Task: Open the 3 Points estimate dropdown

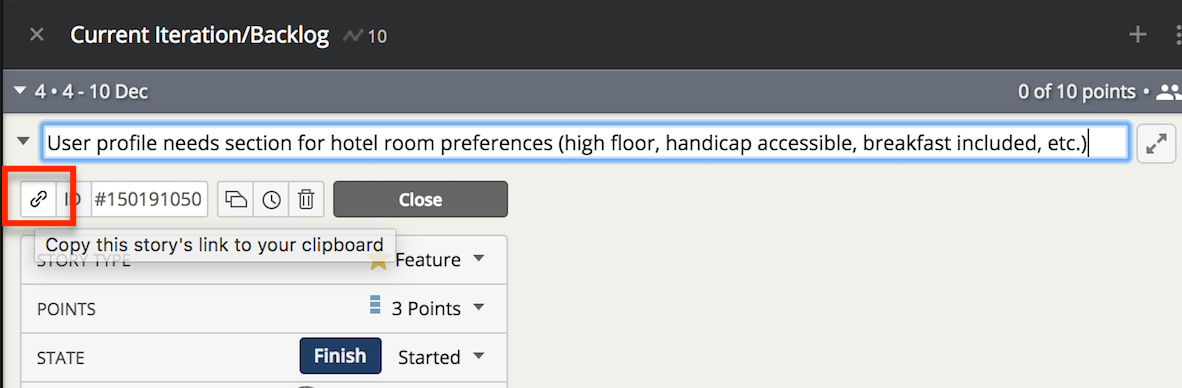Action: [426, 308]
